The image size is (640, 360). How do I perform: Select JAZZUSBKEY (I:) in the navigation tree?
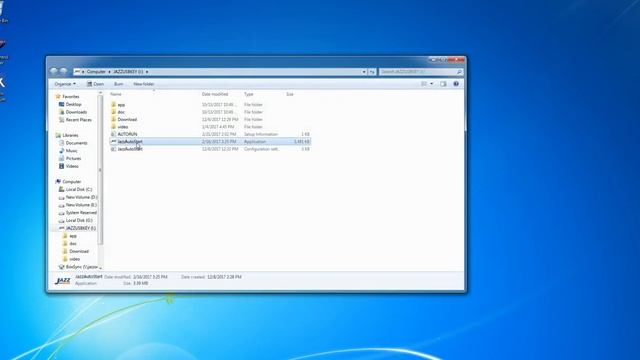click(x=80, y=228)
